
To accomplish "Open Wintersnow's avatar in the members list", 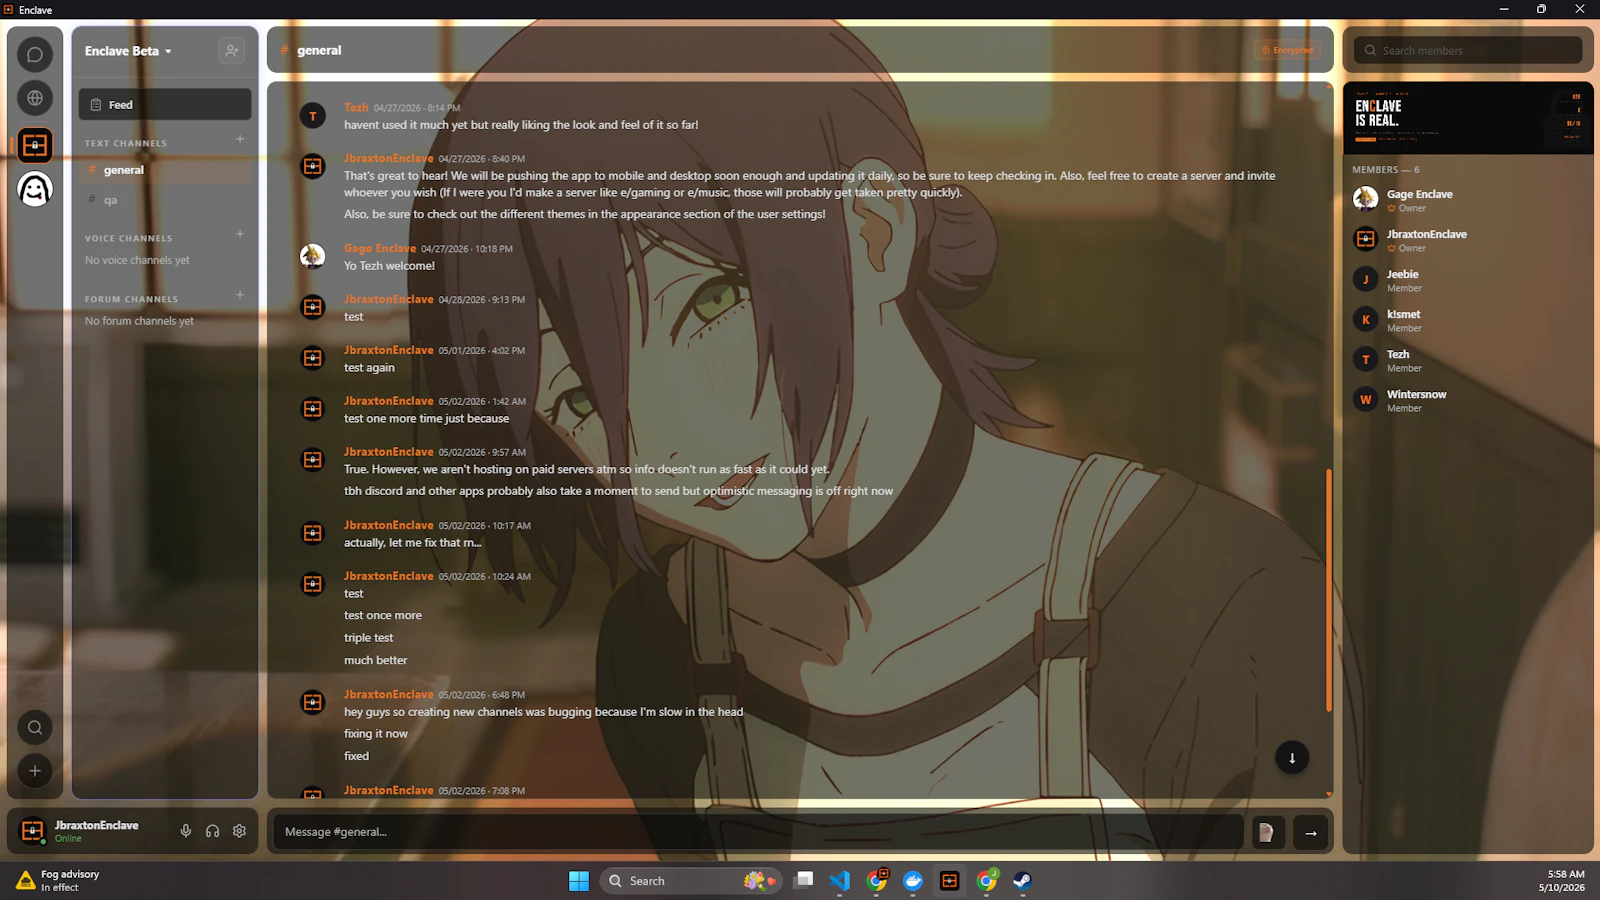I will point(1365,399).
